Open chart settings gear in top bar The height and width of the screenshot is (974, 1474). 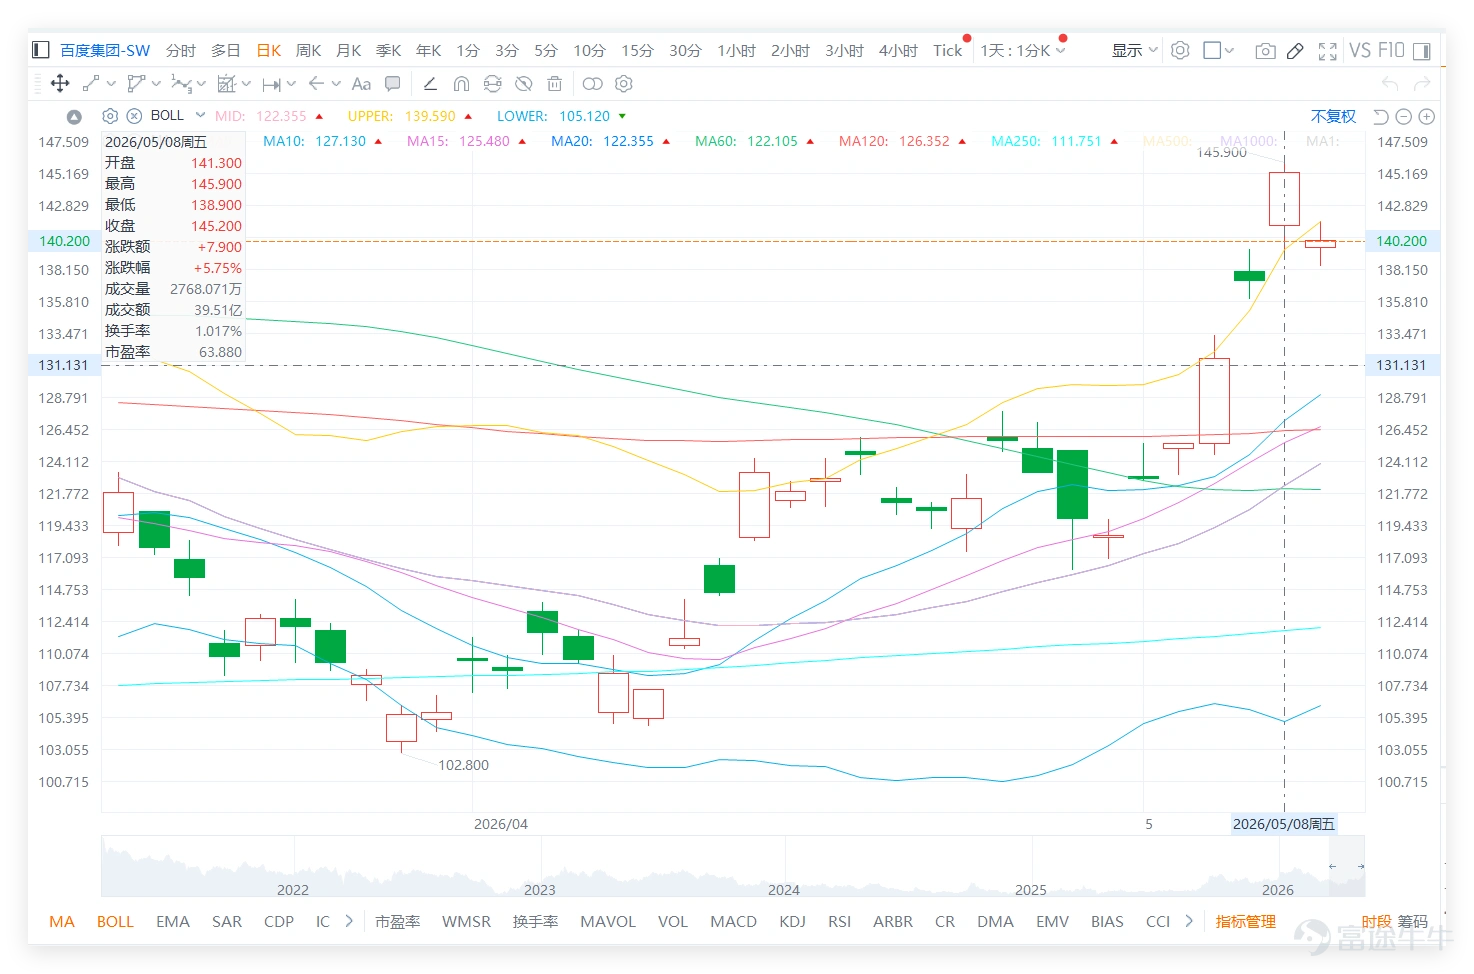[1180, 50]
